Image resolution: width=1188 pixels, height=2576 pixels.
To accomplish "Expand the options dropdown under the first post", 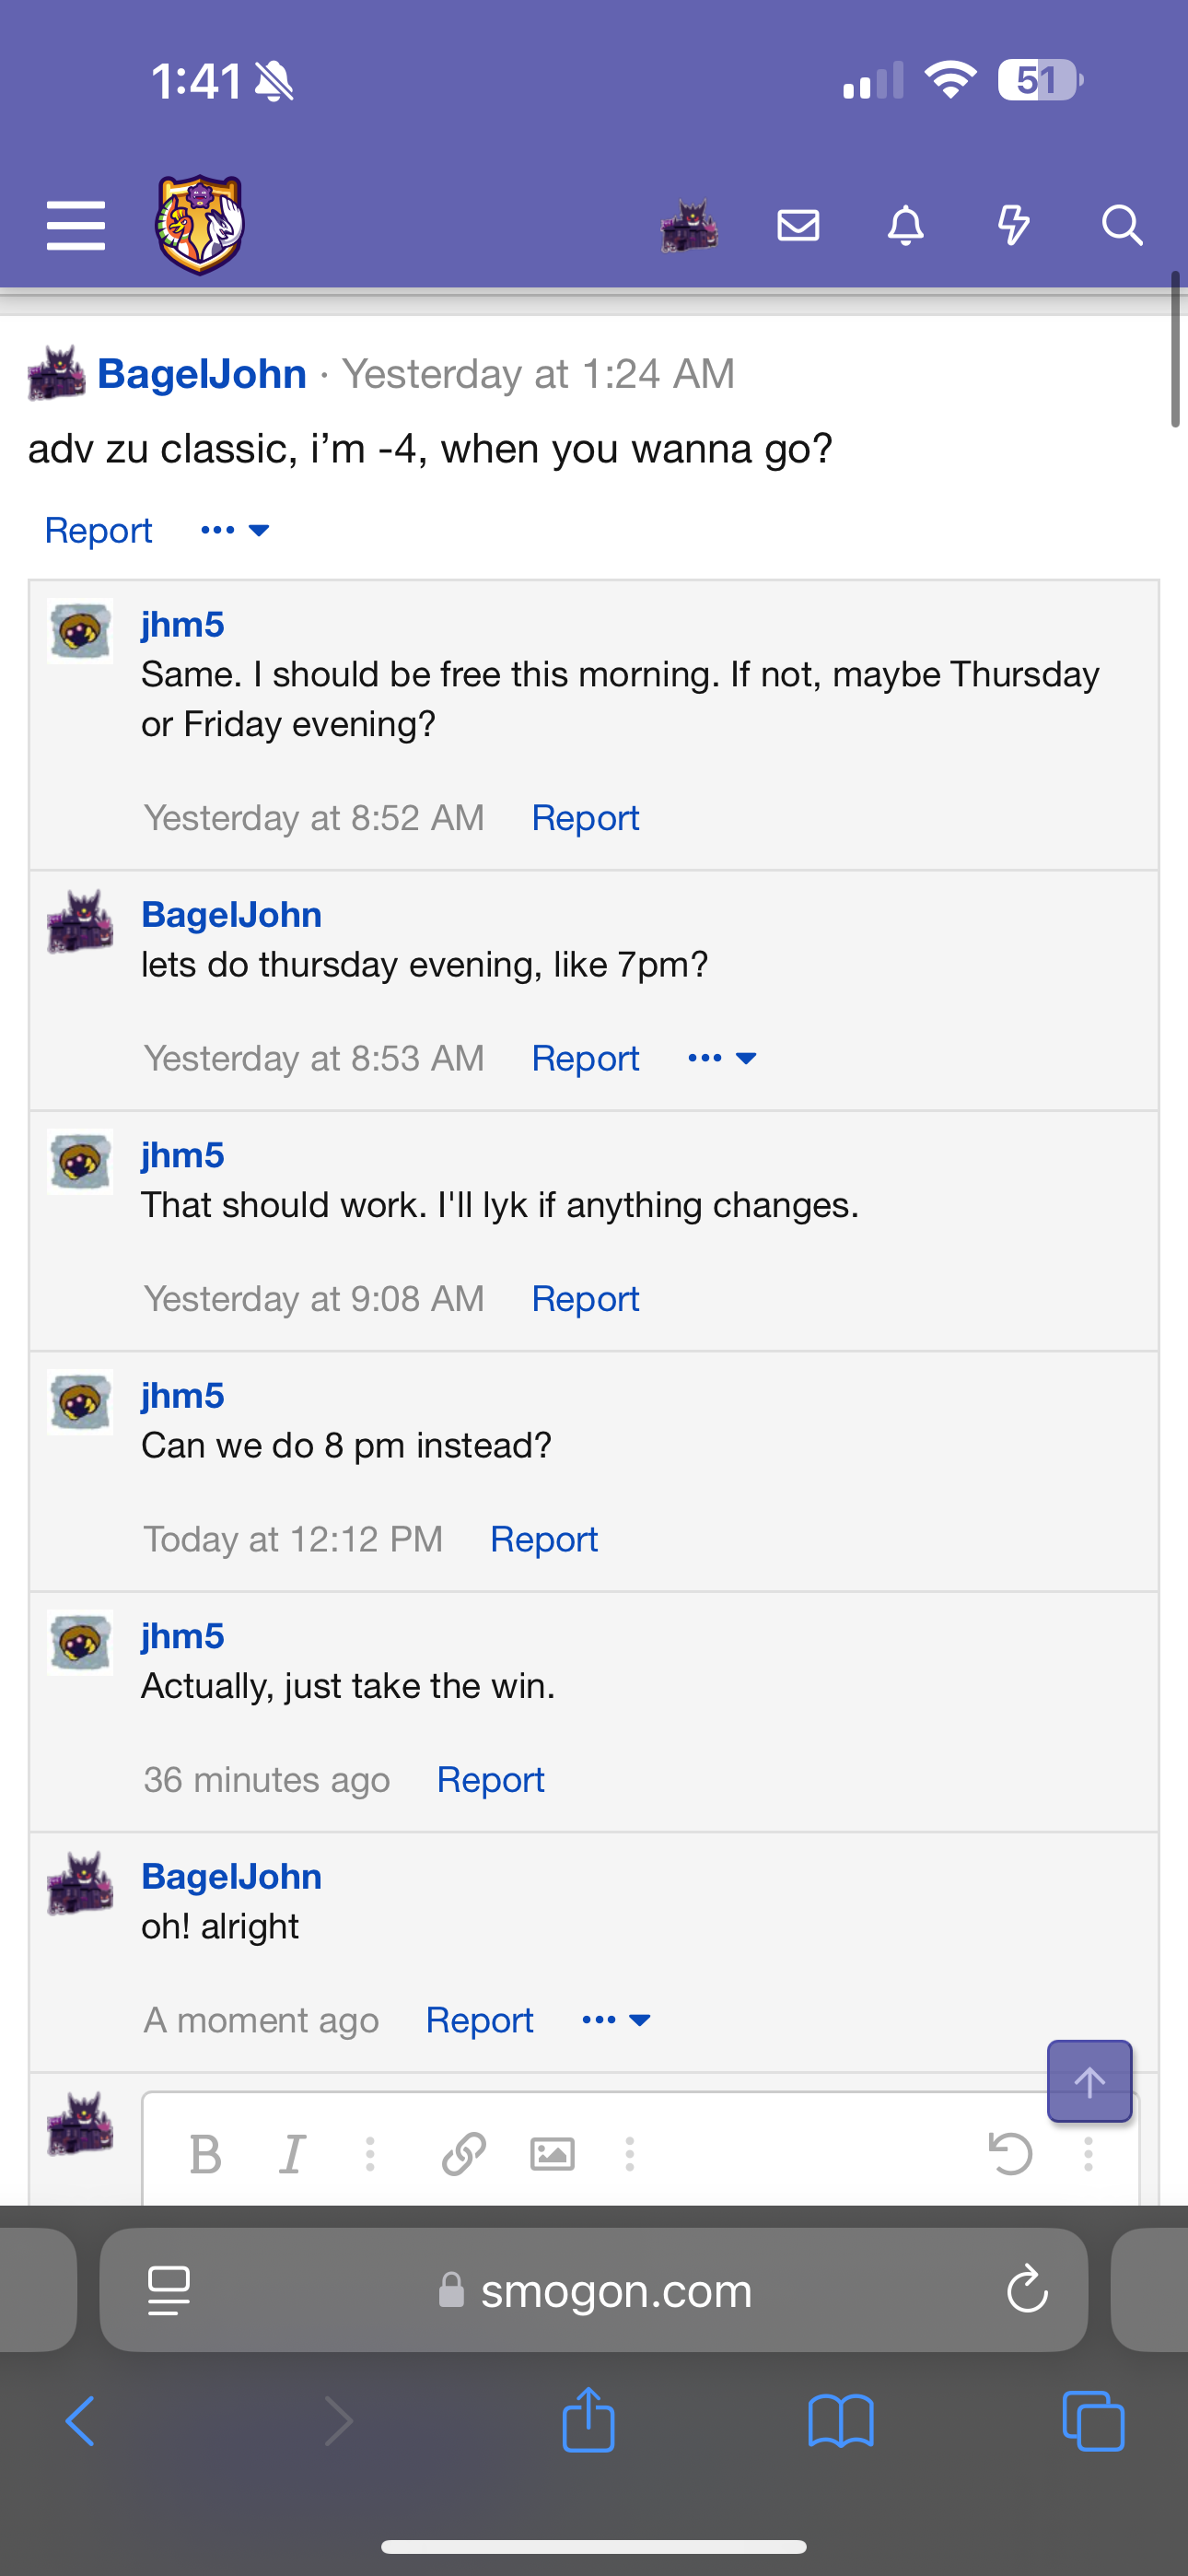I will click(235, 530).
